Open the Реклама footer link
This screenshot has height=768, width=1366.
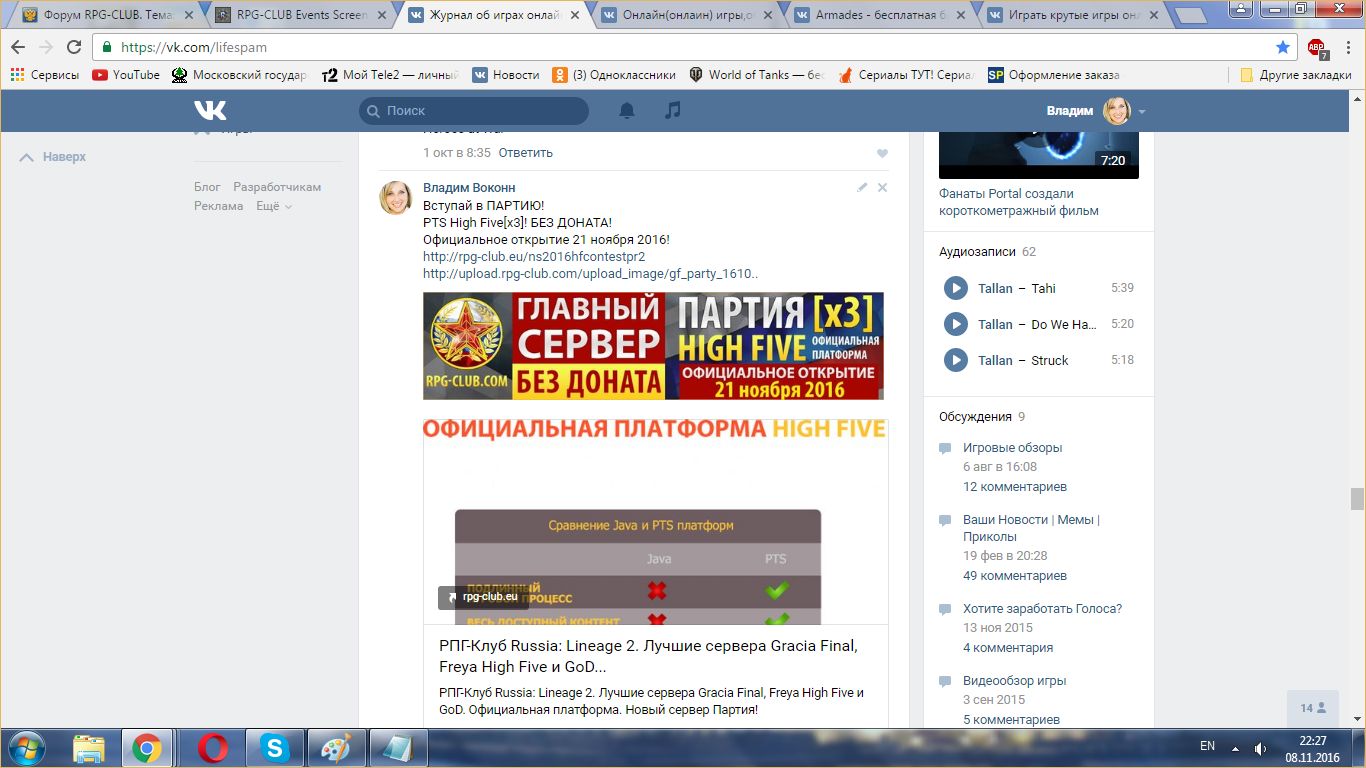pyautogui.click(x=219, y=206)
